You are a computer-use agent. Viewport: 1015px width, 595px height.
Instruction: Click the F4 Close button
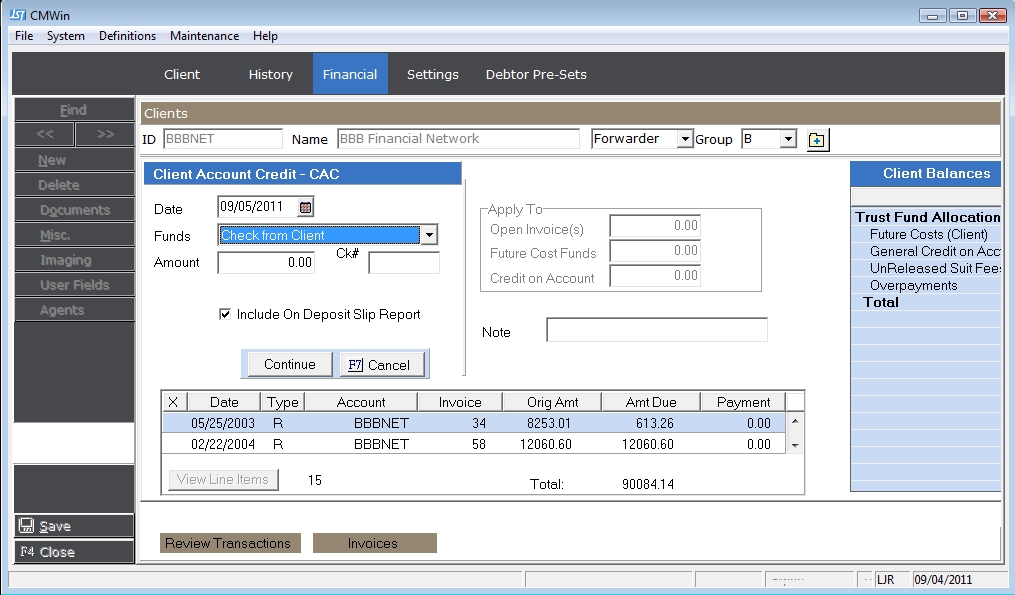click(74, 552)
